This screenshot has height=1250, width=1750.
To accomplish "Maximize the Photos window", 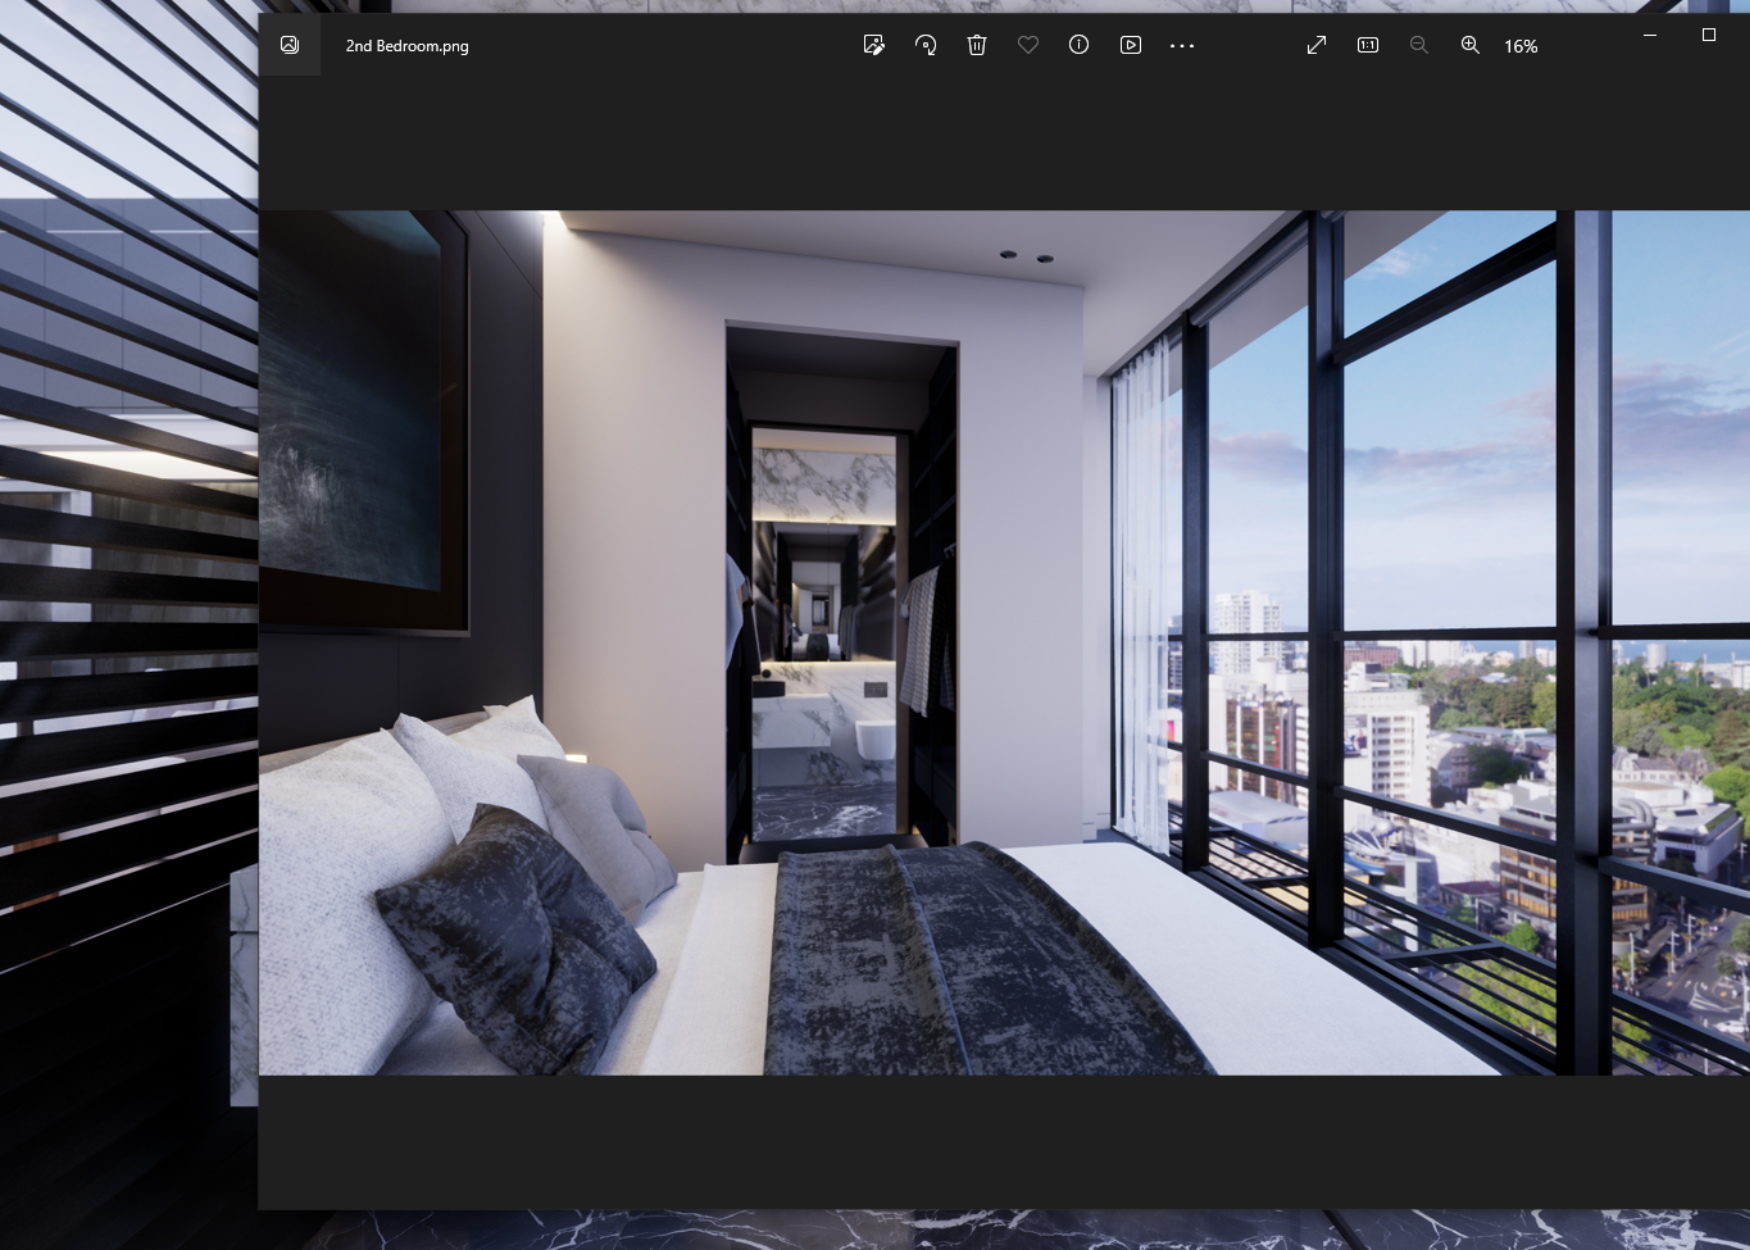I will [1709, 35].
